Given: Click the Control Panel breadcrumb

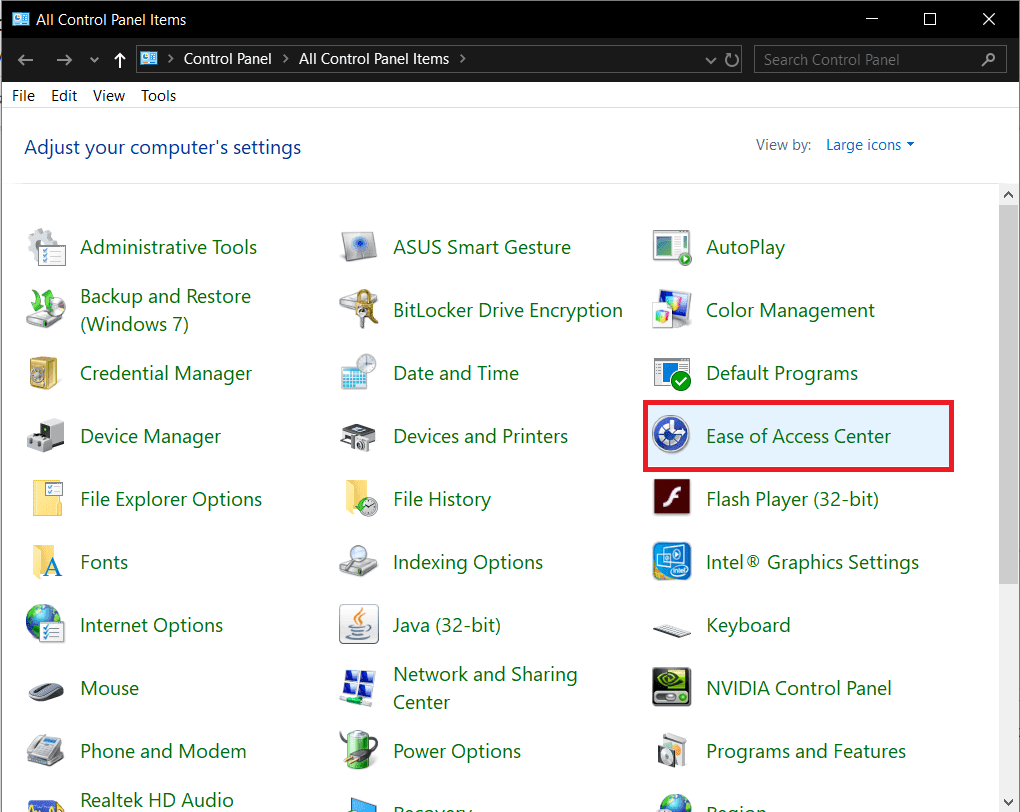Looking at the screenshot, I should pos(228,59).
